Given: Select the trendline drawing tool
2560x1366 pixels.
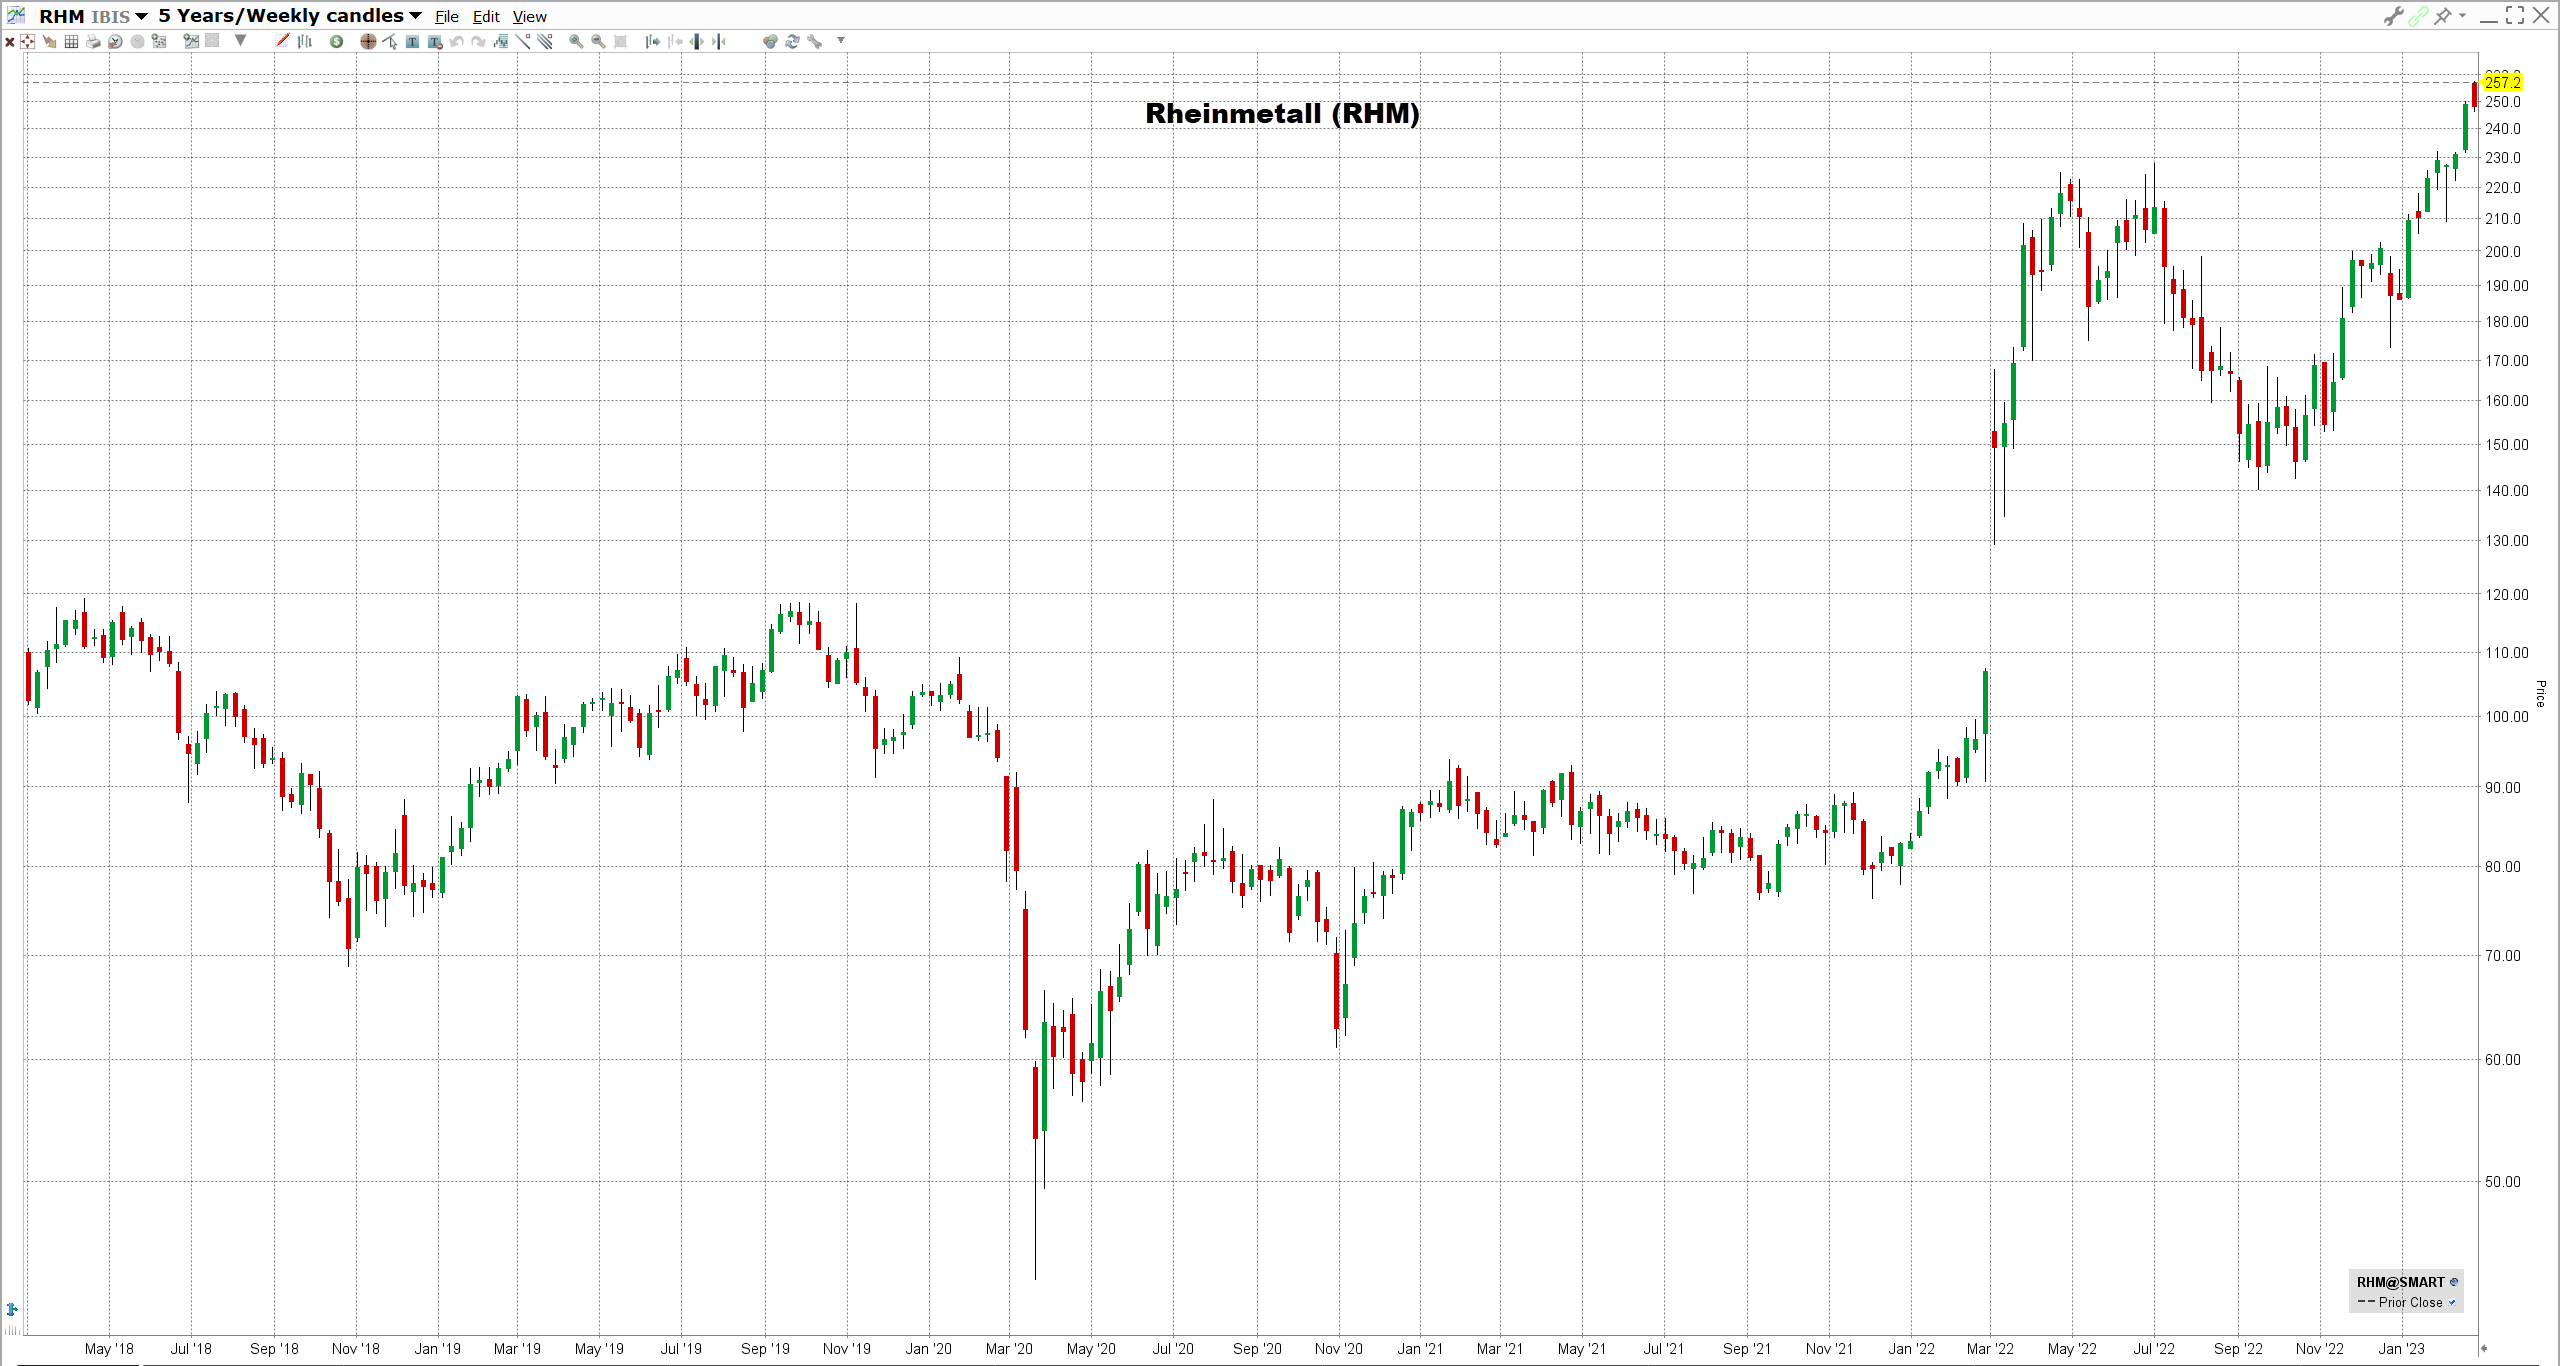Looking at the screenshot, I should pos(523,42).
